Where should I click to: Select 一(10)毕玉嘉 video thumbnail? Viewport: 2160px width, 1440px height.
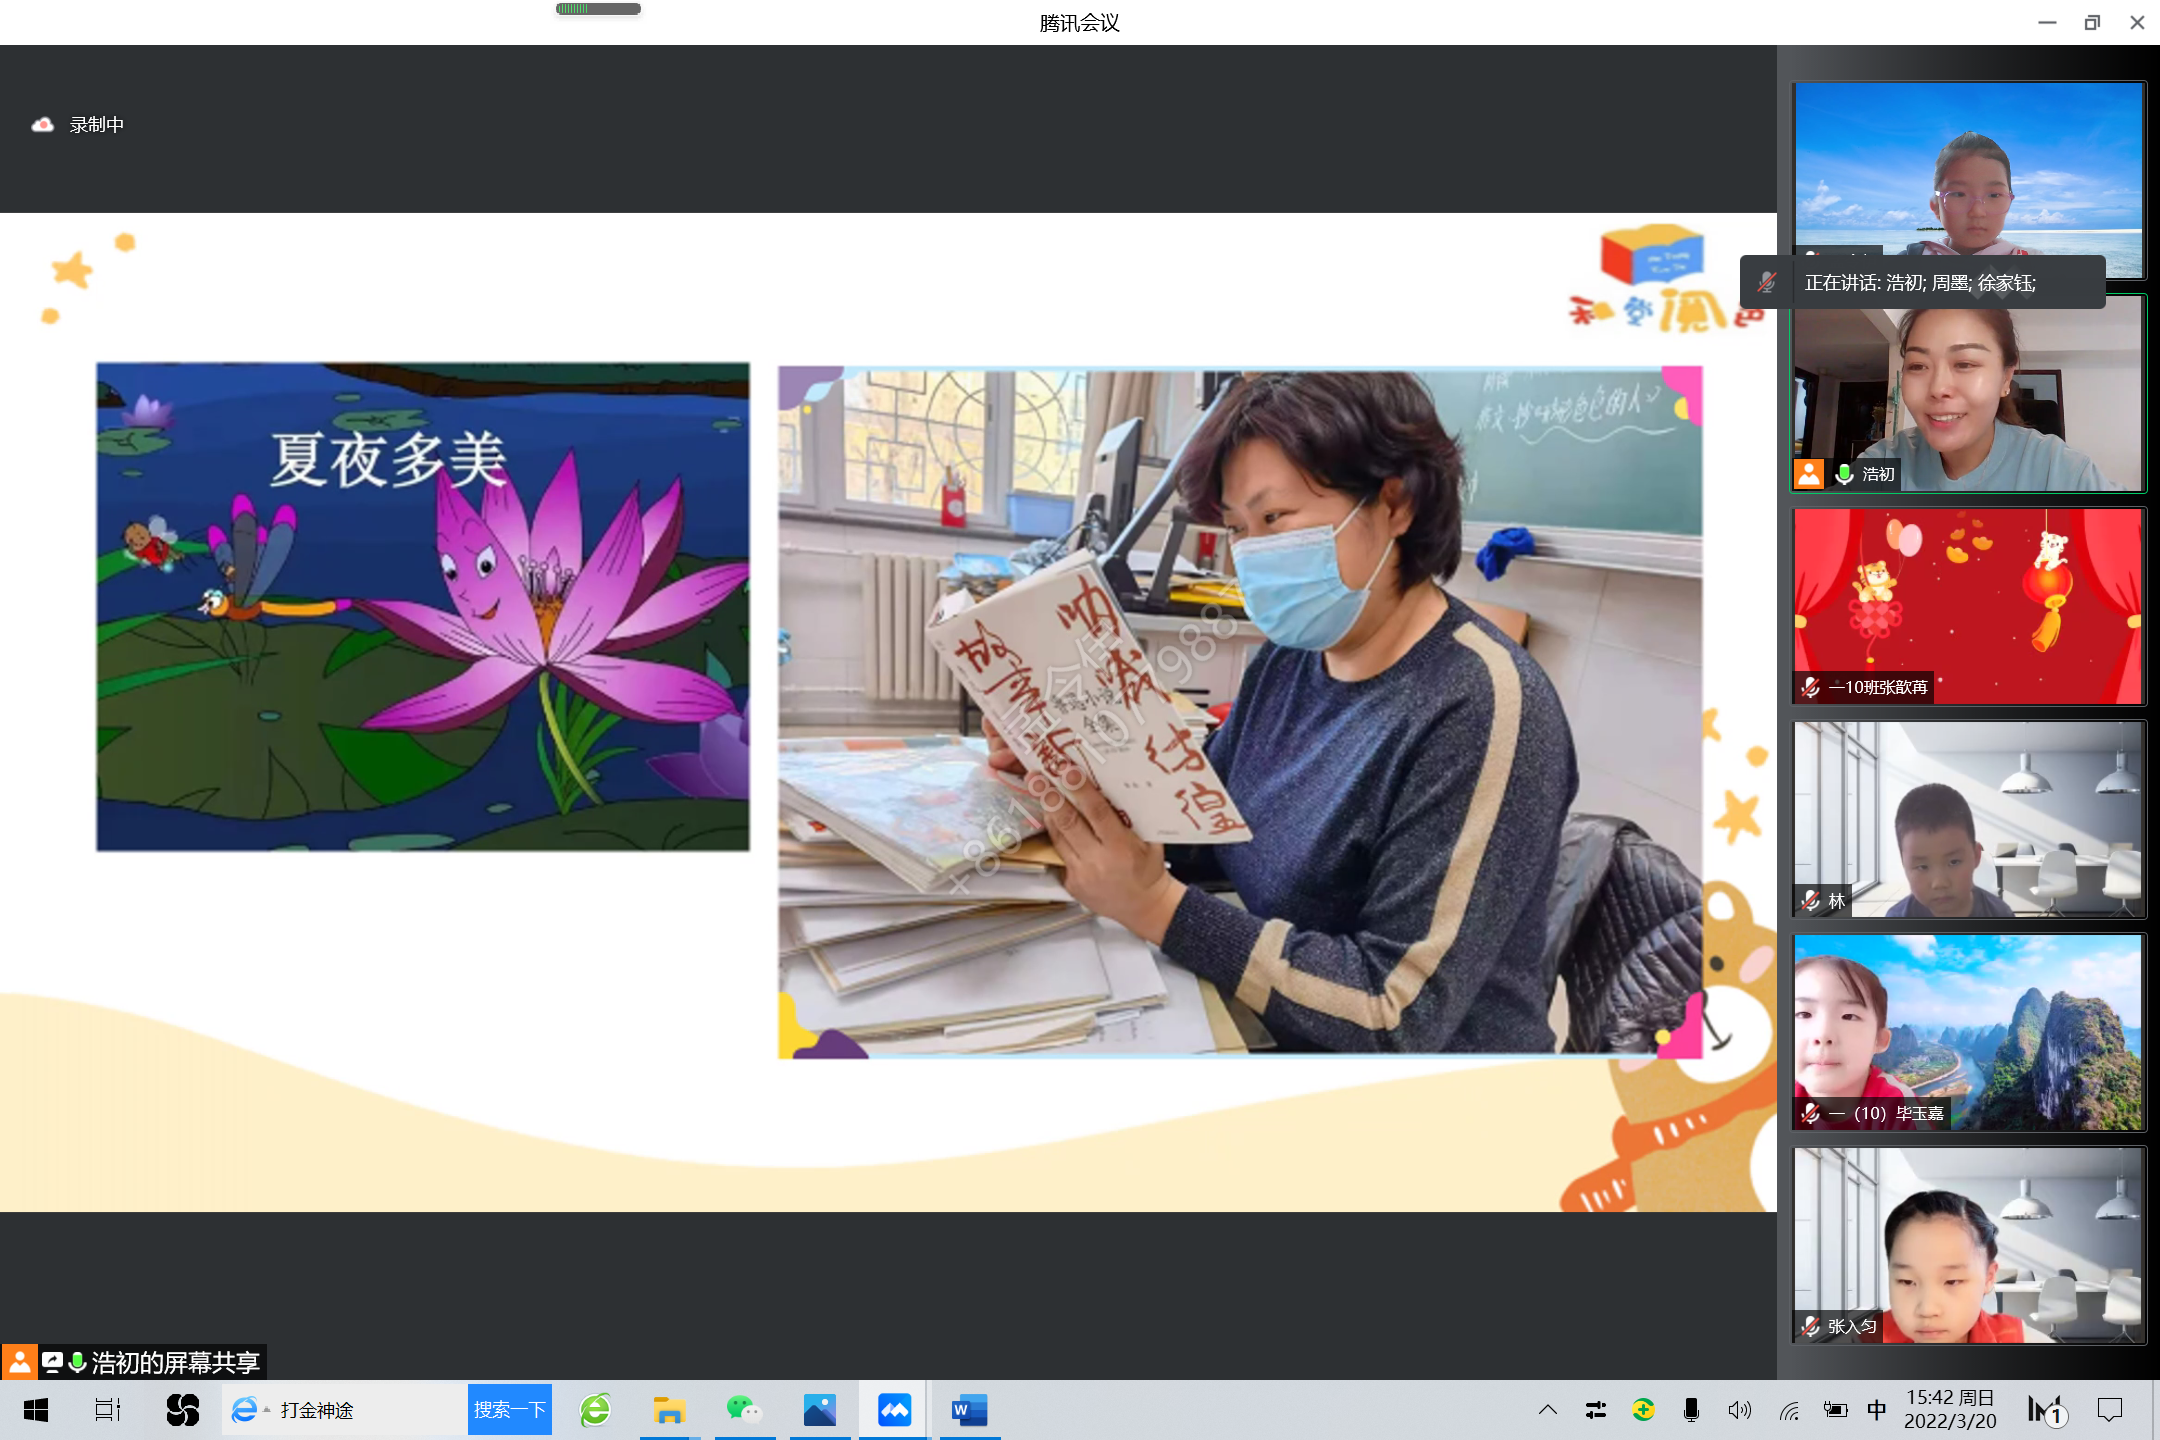[1969, 1032]
